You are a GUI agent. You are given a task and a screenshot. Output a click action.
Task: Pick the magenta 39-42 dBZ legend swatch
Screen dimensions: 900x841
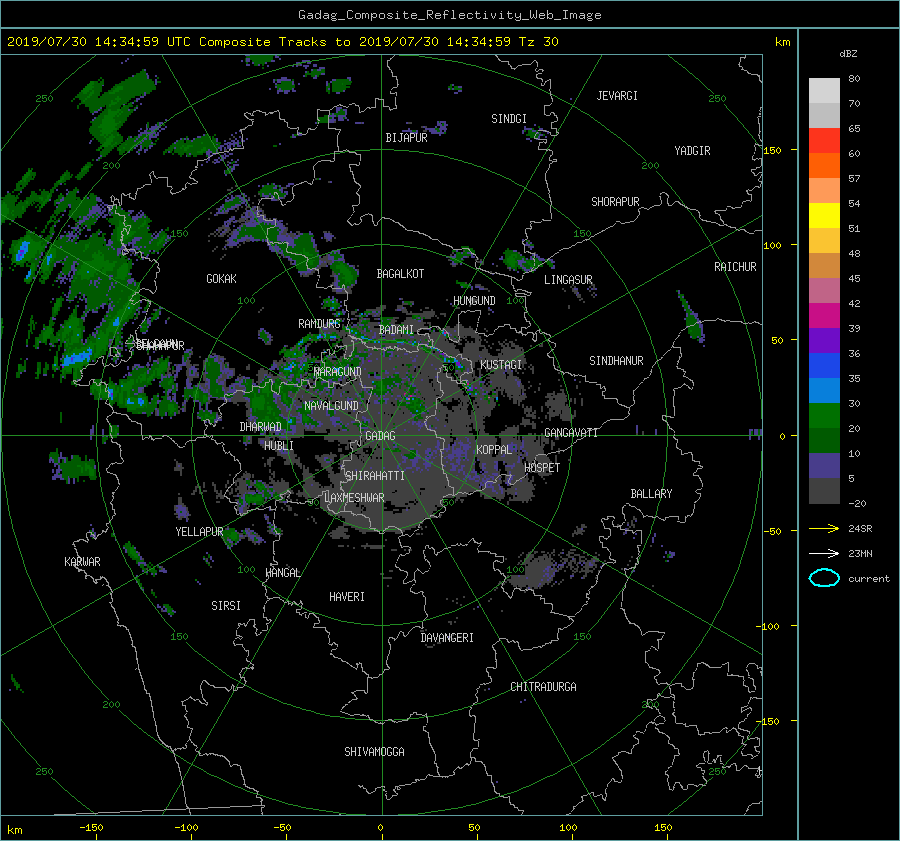824,315
